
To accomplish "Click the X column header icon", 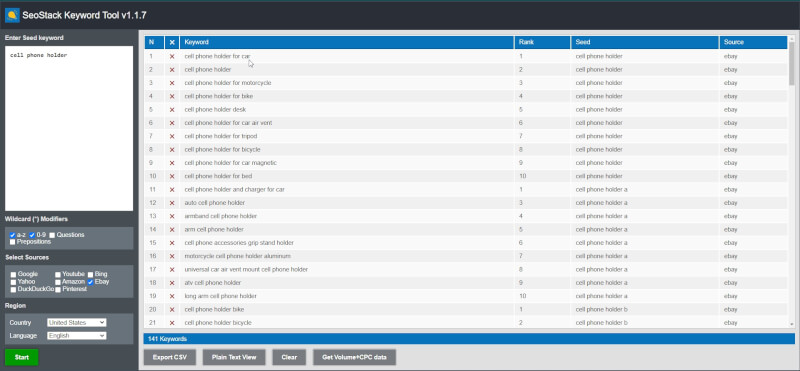I will coord(172,42).
